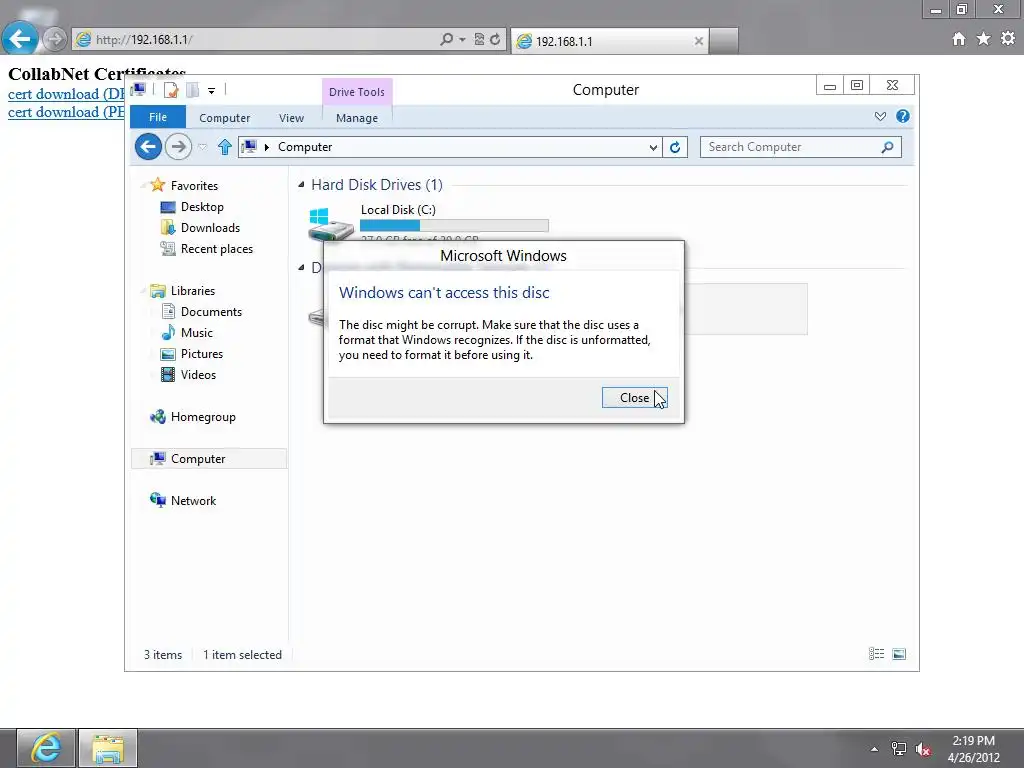This screenshot has width=1024, height=768.
Task: Open File Explorer from the taskbar
Action: [108, 748]
